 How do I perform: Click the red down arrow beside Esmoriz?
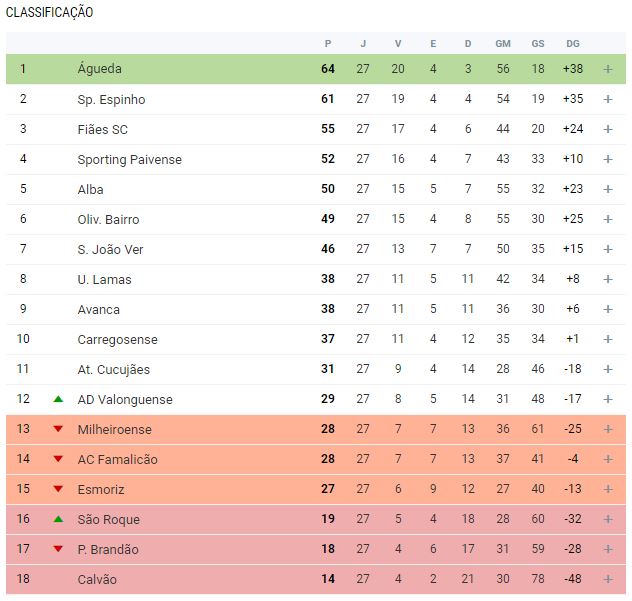coord(58,489)
